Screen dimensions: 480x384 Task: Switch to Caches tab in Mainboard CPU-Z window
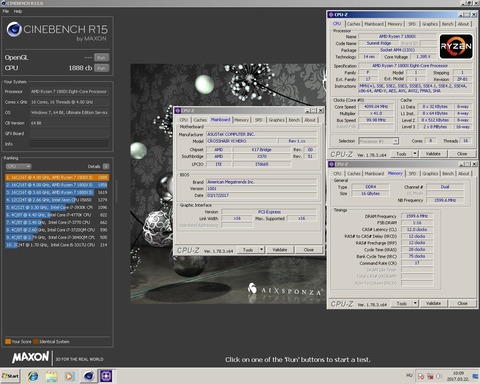200,120
